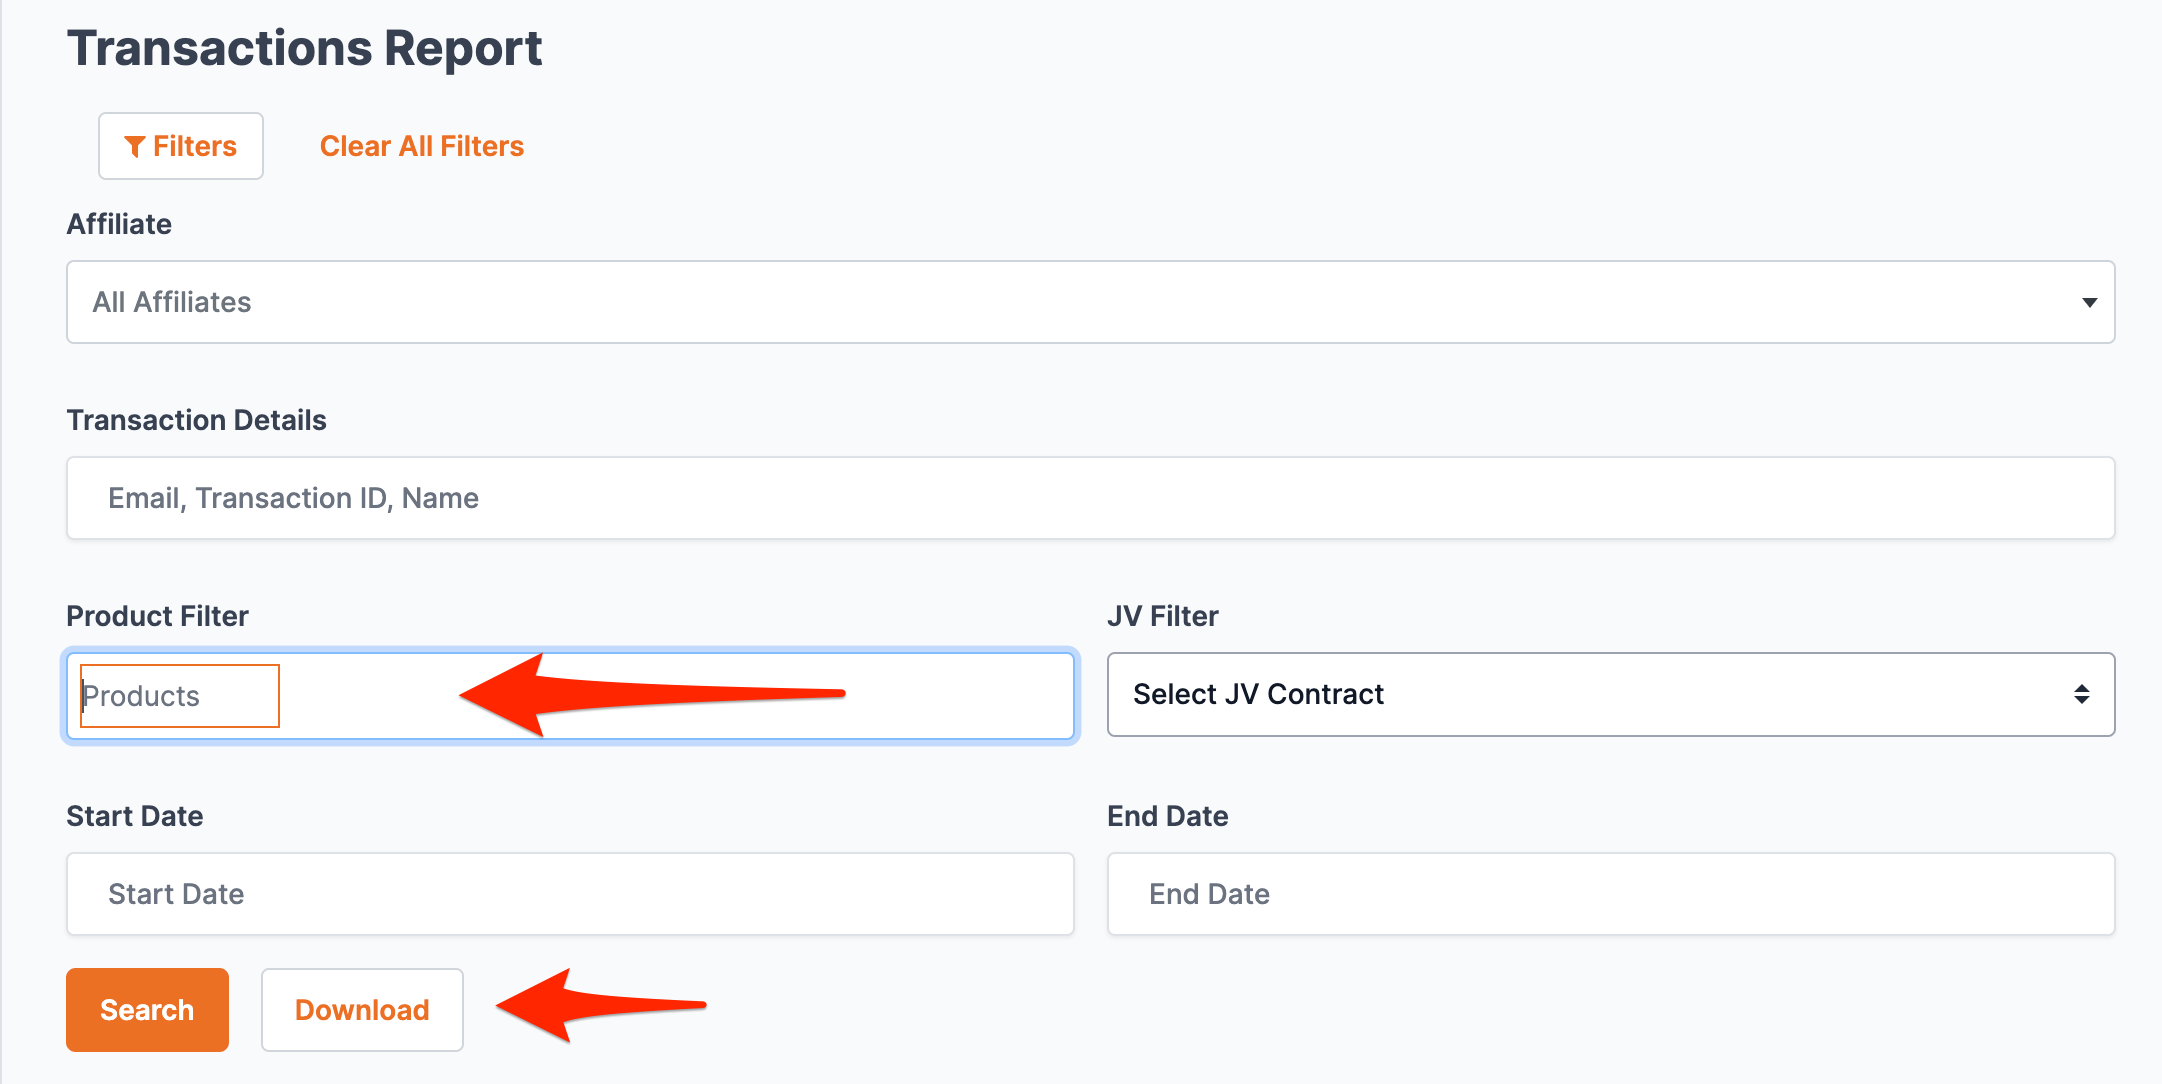The width and height of the screenshot is (2162, 1084).
Task: Click the JV Filter label
Action: 1162,616
